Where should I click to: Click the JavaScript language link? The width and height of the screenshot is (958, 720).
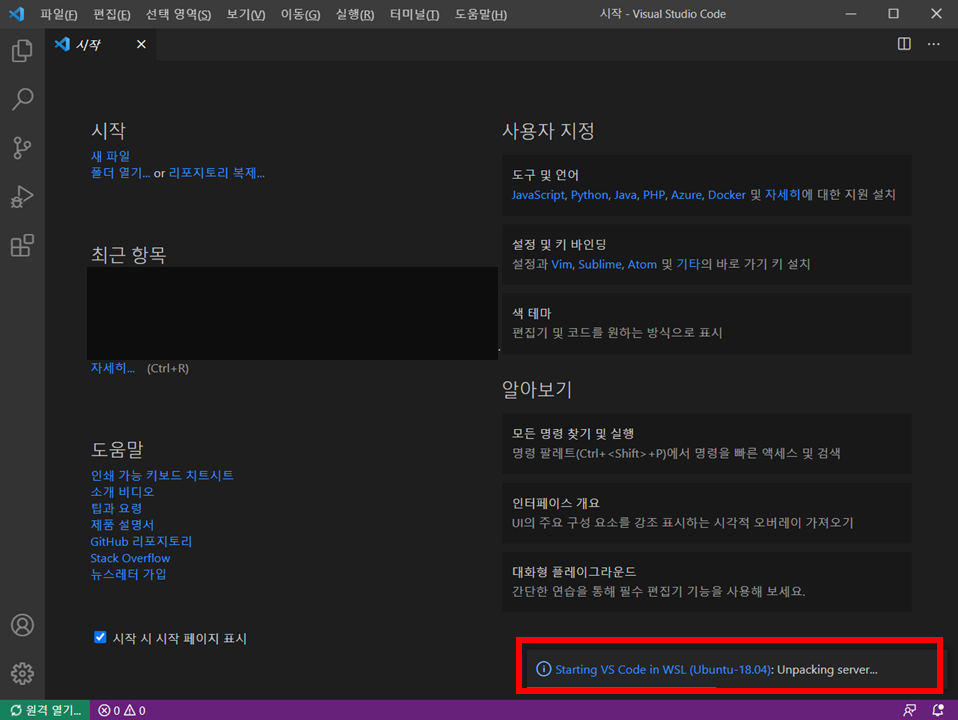[x=538, y=194]
